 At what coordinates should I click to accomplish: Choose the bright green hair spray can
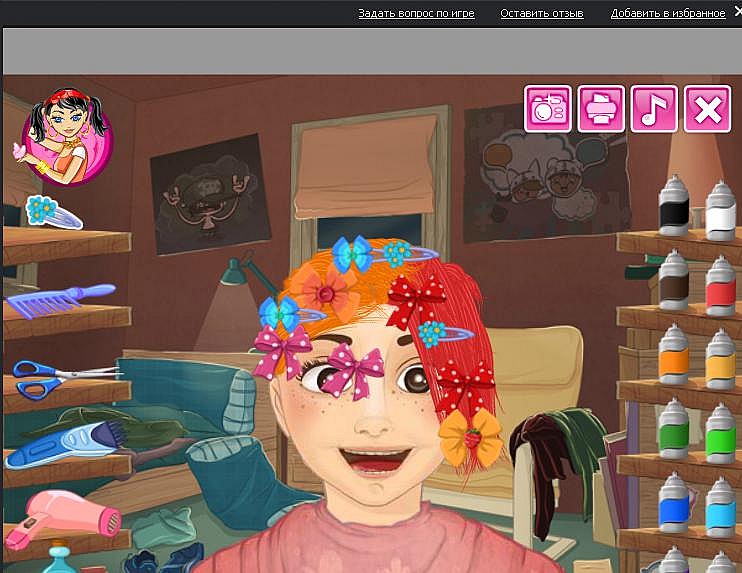coord(720,433)
